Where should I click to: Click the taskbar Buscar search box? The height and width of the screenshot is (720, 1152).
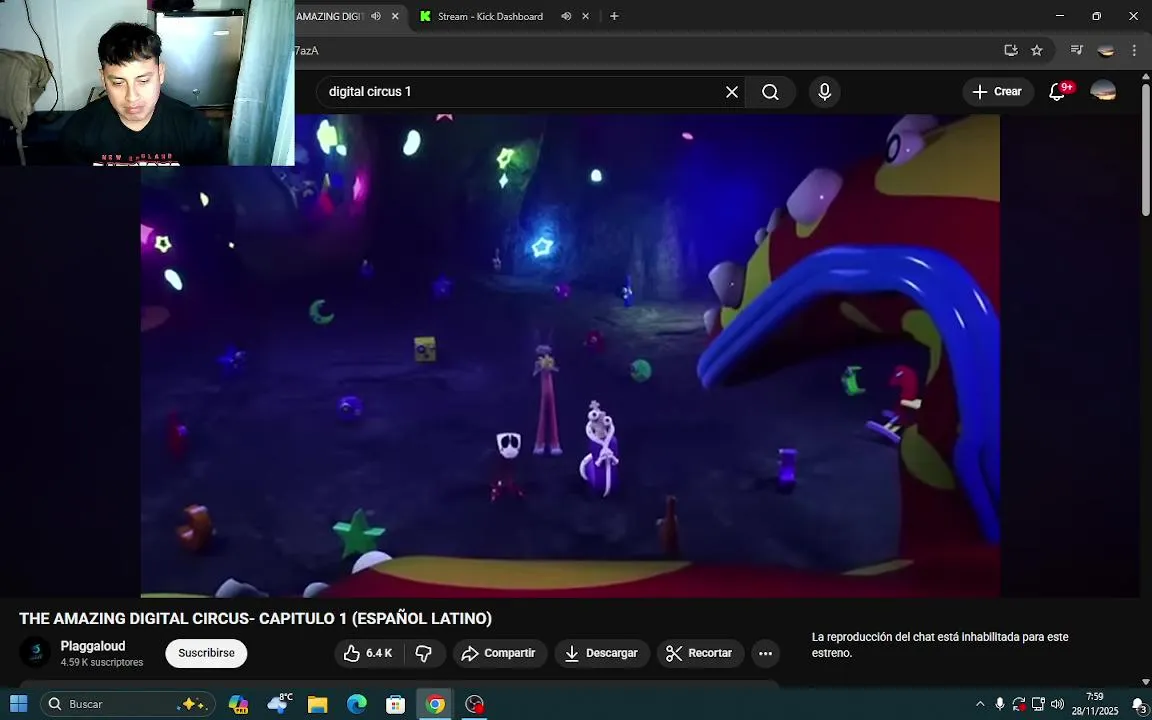[x=128, y=704]
